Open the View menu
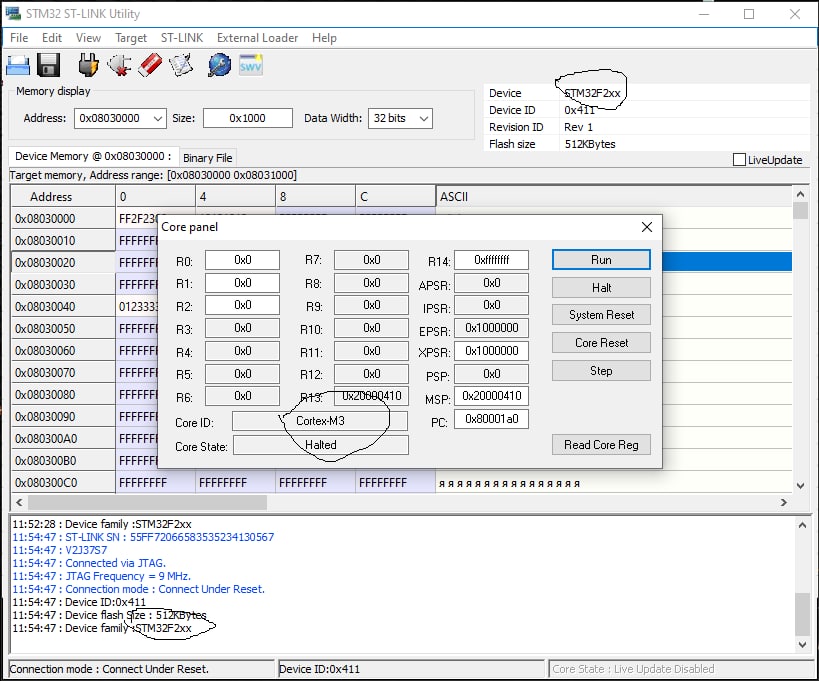This screenshot has height=681, width=819. (88, 38)
